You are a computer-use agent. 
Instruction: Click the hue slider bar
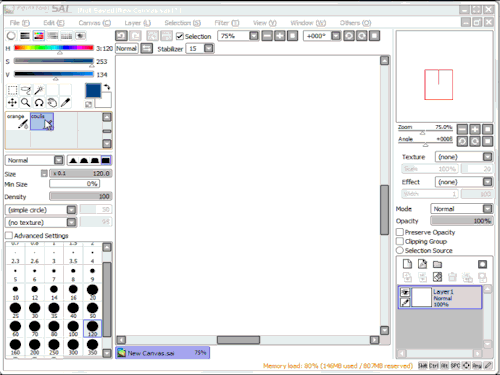click(x=54, y=48)
